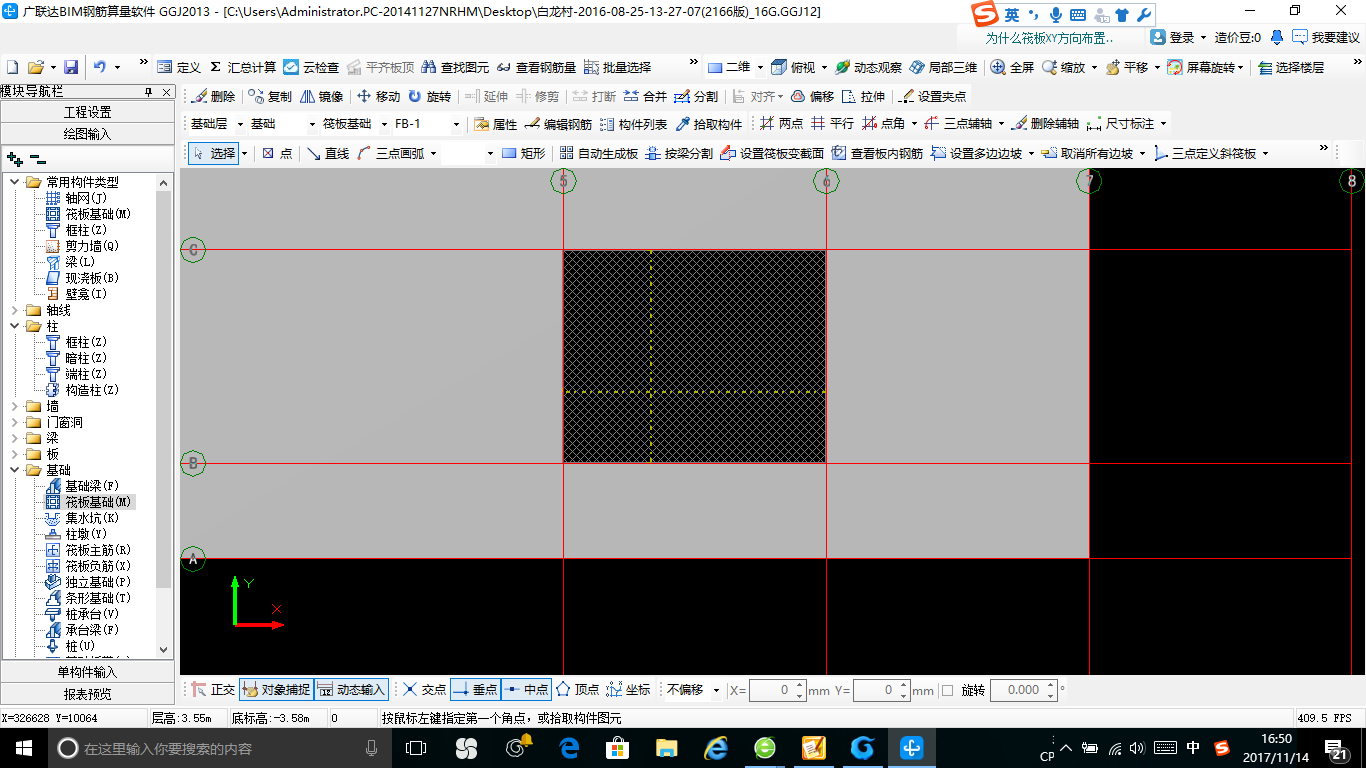Collapse the 常用构件类型 tree node

click(x=15, y=182)
